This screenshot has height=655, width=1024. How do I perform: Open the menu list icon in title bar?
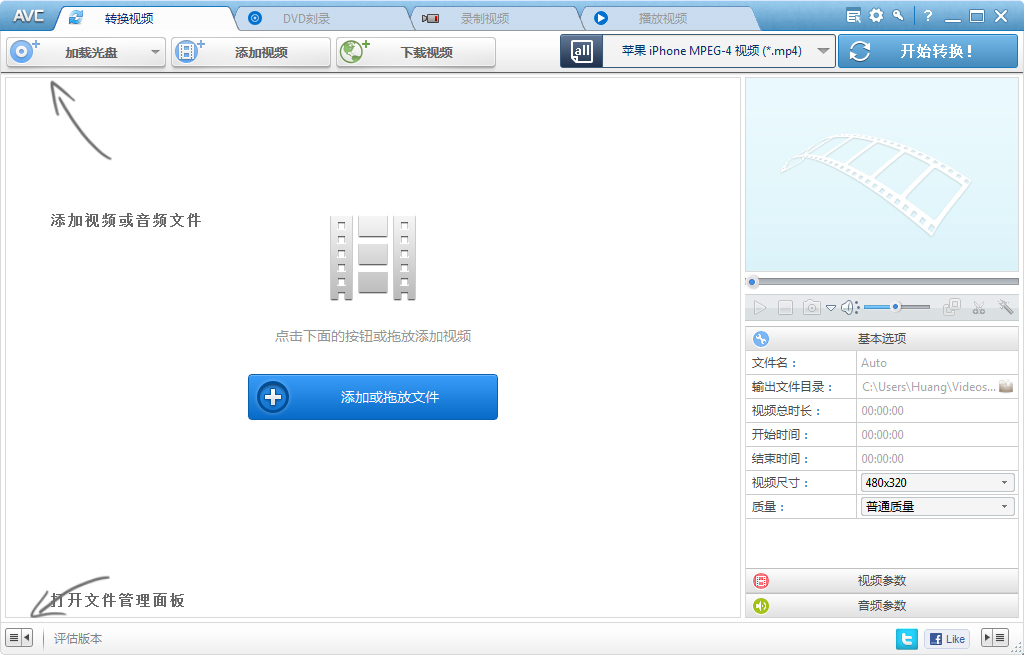pyautogui.click(x=854, y=16)
